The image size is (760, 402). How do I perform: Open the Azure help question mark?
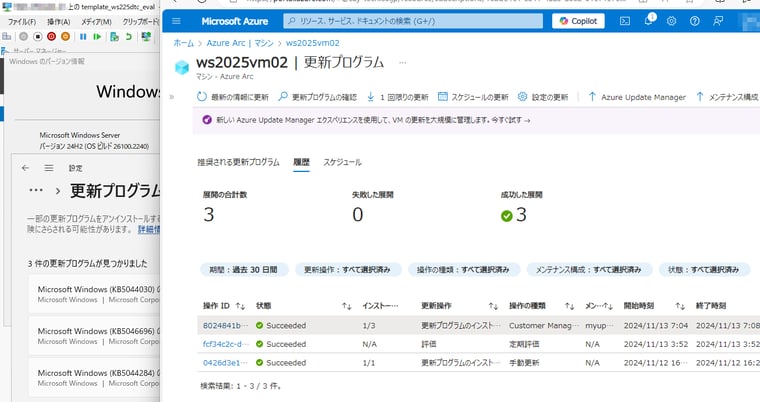(x=695, y=21)
